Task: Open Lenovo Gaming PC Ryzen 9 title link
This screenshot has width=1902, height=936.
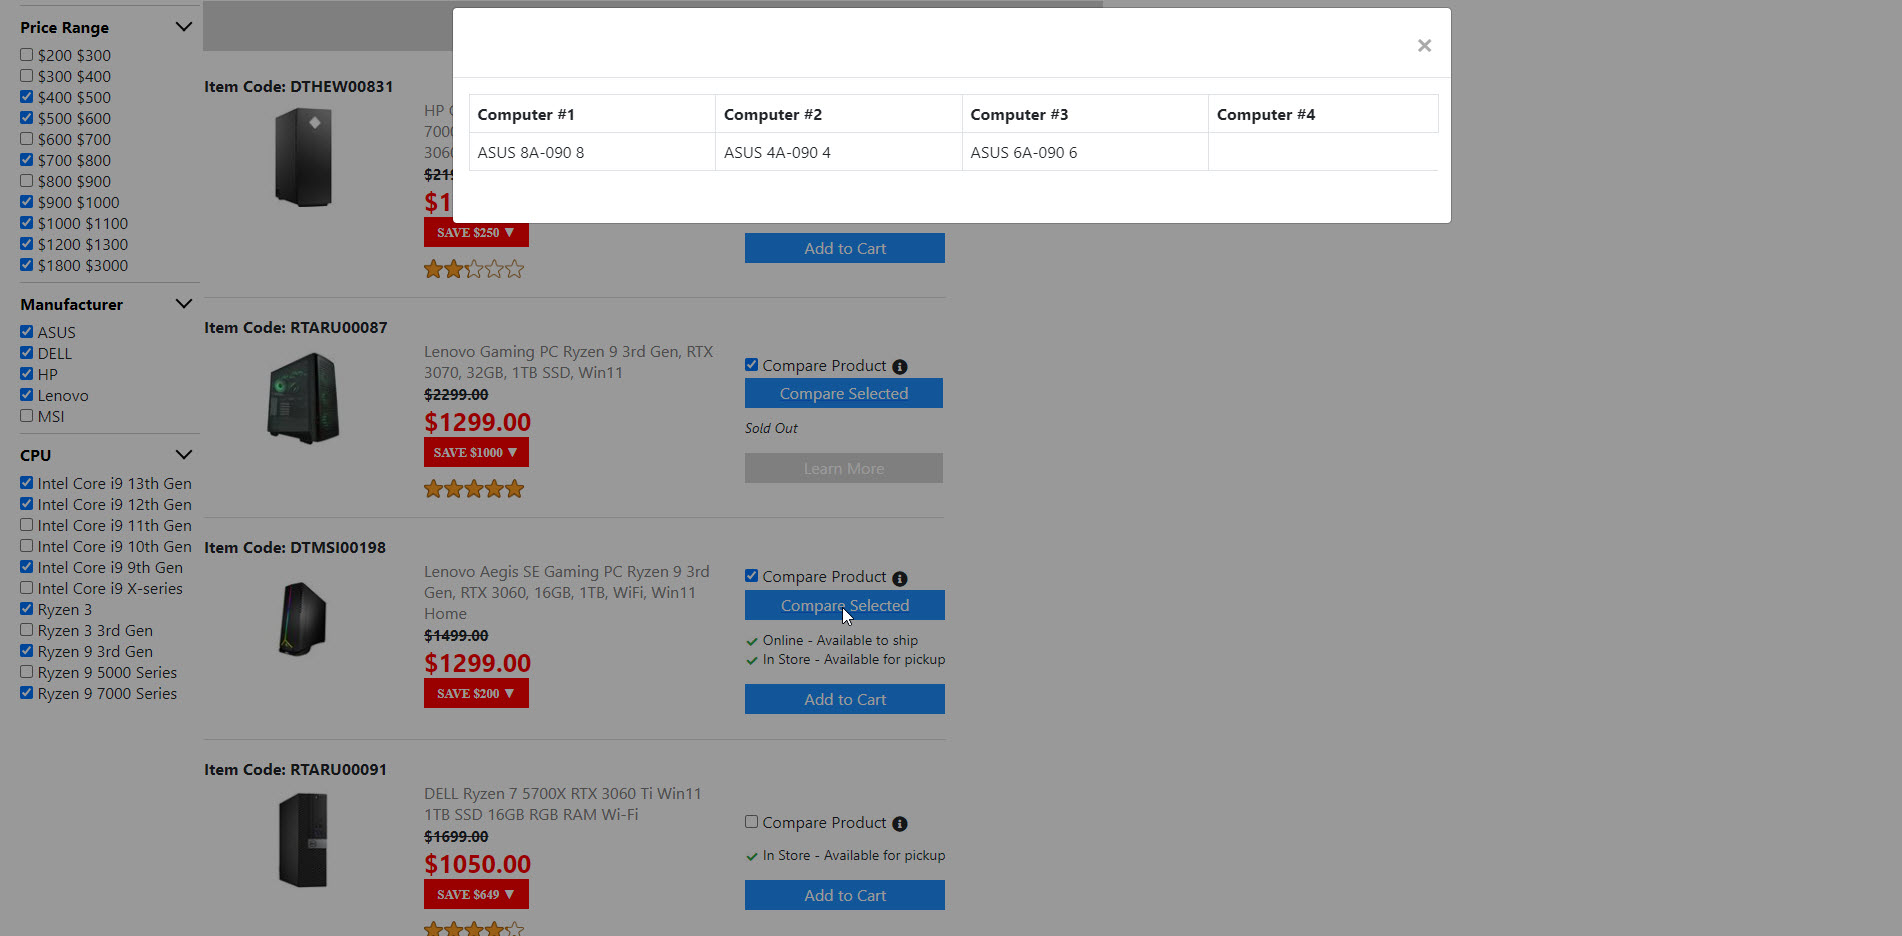Action: click(x=568, y=362)
